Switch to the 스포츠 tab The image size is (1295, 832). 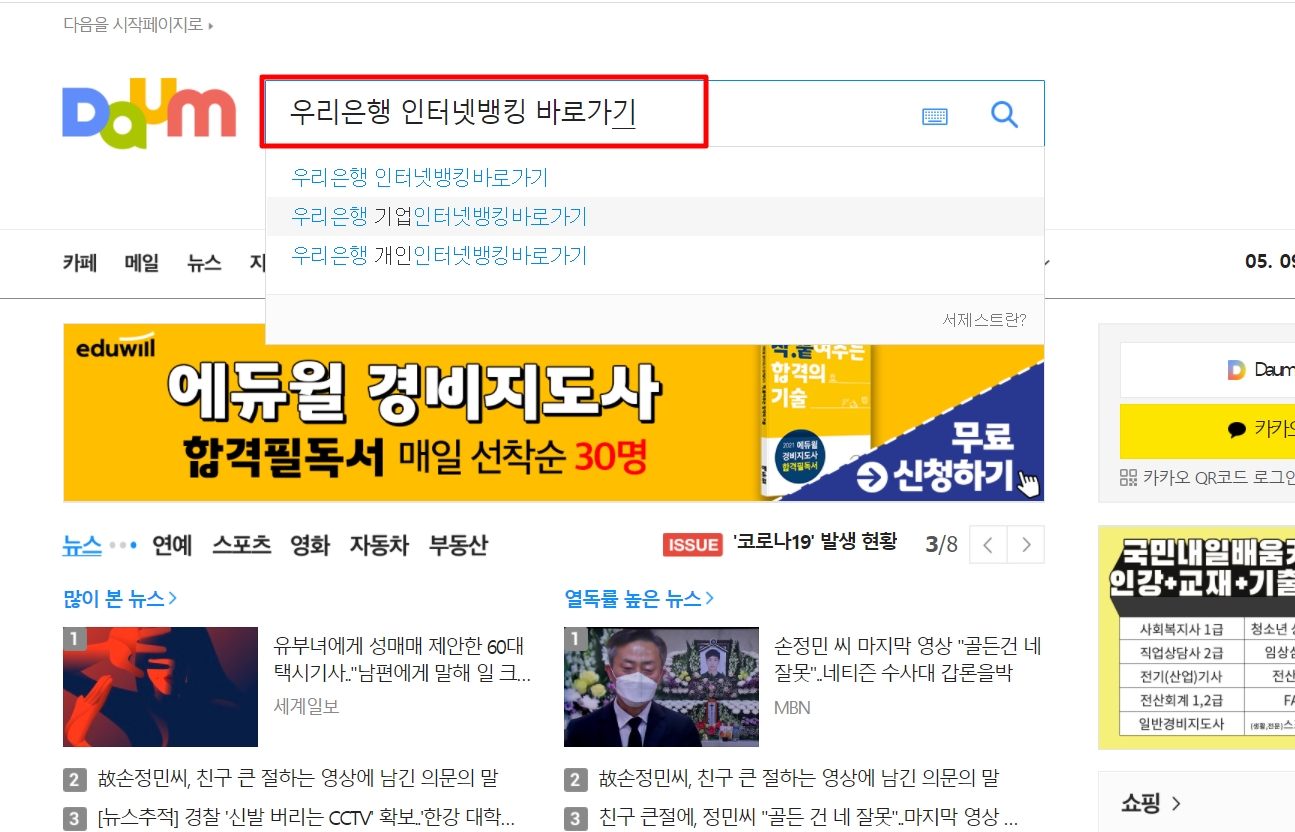[241, 545]
